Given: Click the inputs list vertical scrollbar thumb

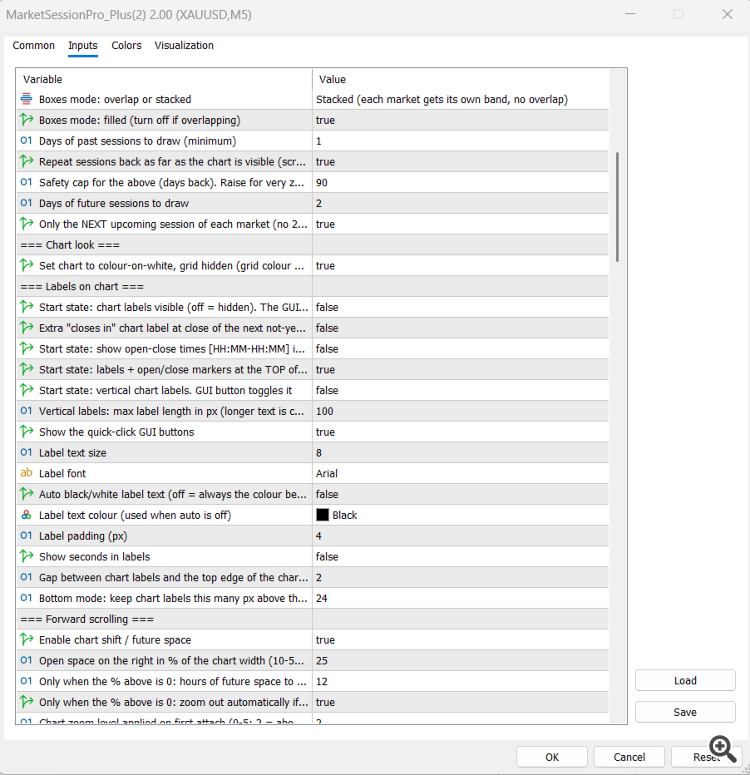Looking at the screenshot, I should [x=618, y=207].
